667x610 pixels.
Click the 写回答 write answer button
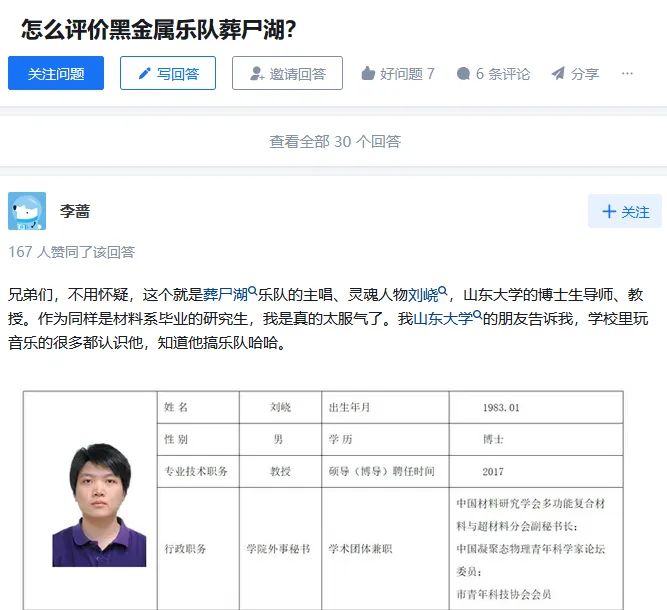pyautogui.click(x=168, y=73)
